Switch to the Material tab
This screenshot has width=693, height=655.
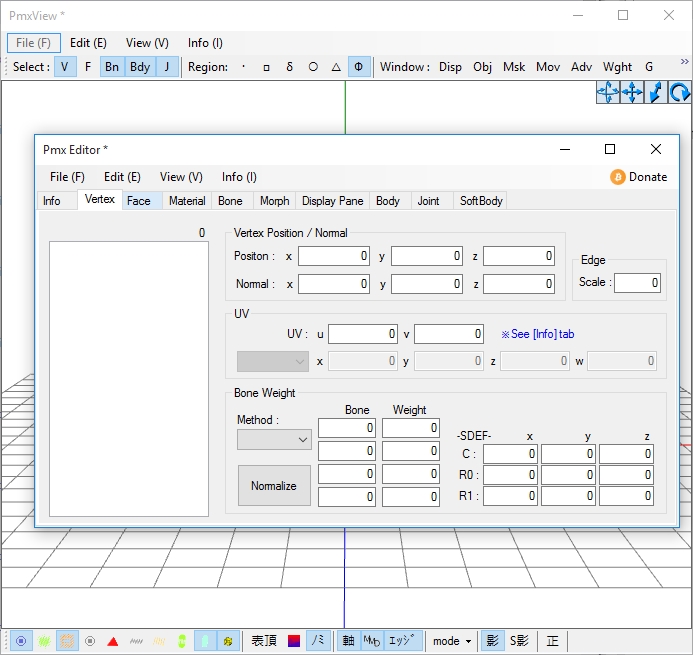pyautogui.click(x=187, y=201)
